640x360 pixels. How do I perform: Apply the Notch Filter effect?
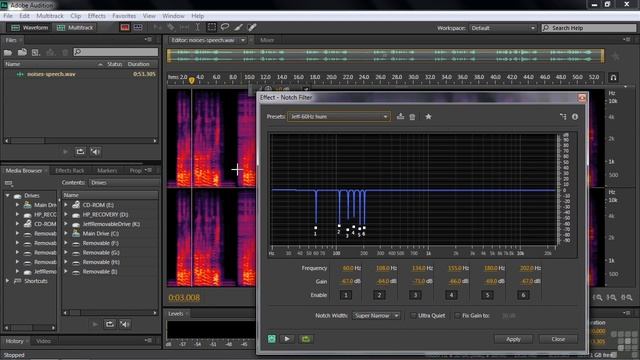[x=513, y=339]
